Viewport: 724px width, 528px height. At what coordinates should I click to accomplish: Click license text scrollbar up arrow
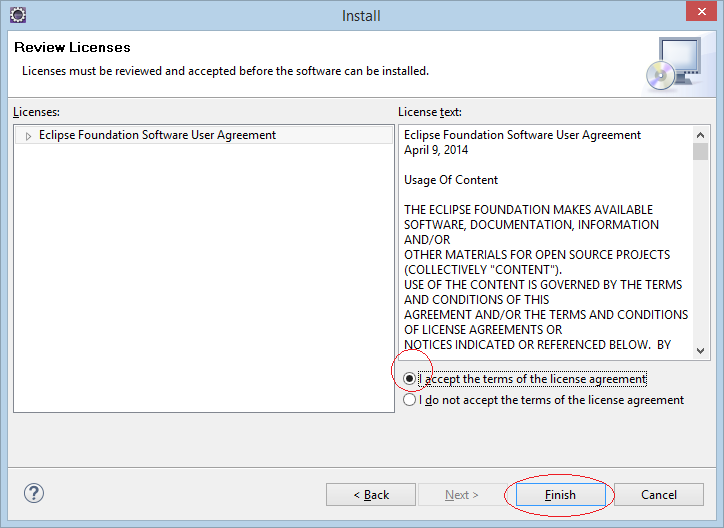tap(700, 135)
